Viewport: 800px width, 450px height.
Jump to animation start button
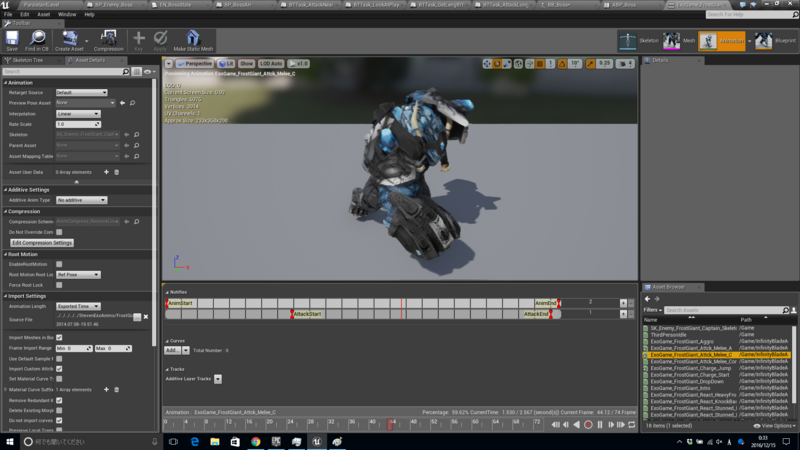[555, 424]
